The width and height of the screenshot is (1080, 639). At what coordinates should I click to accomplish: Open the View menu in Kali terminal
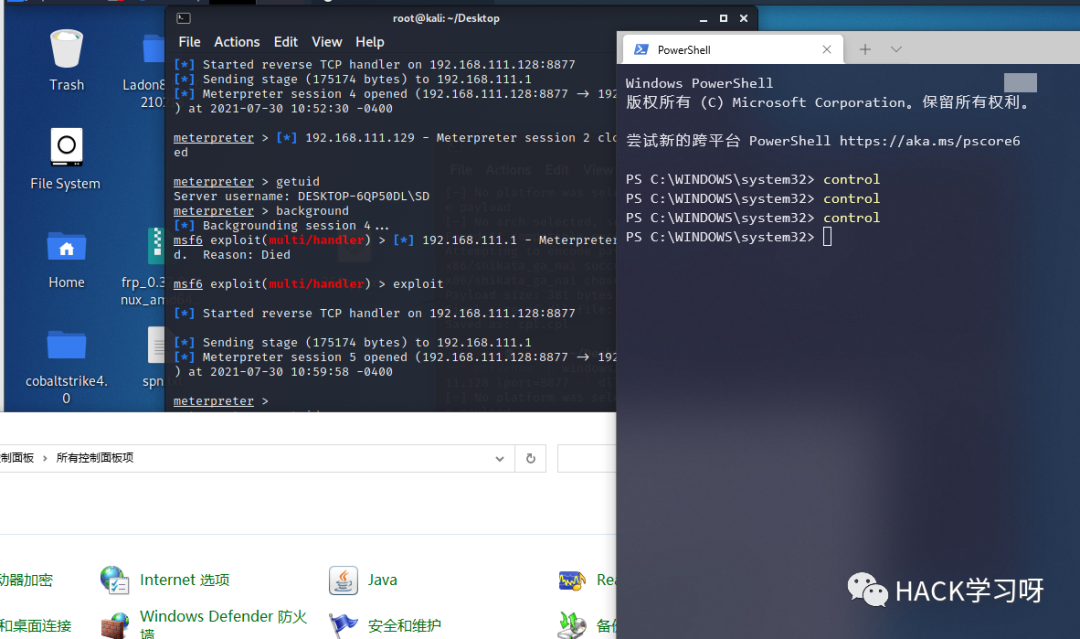[x=326, y=42]
